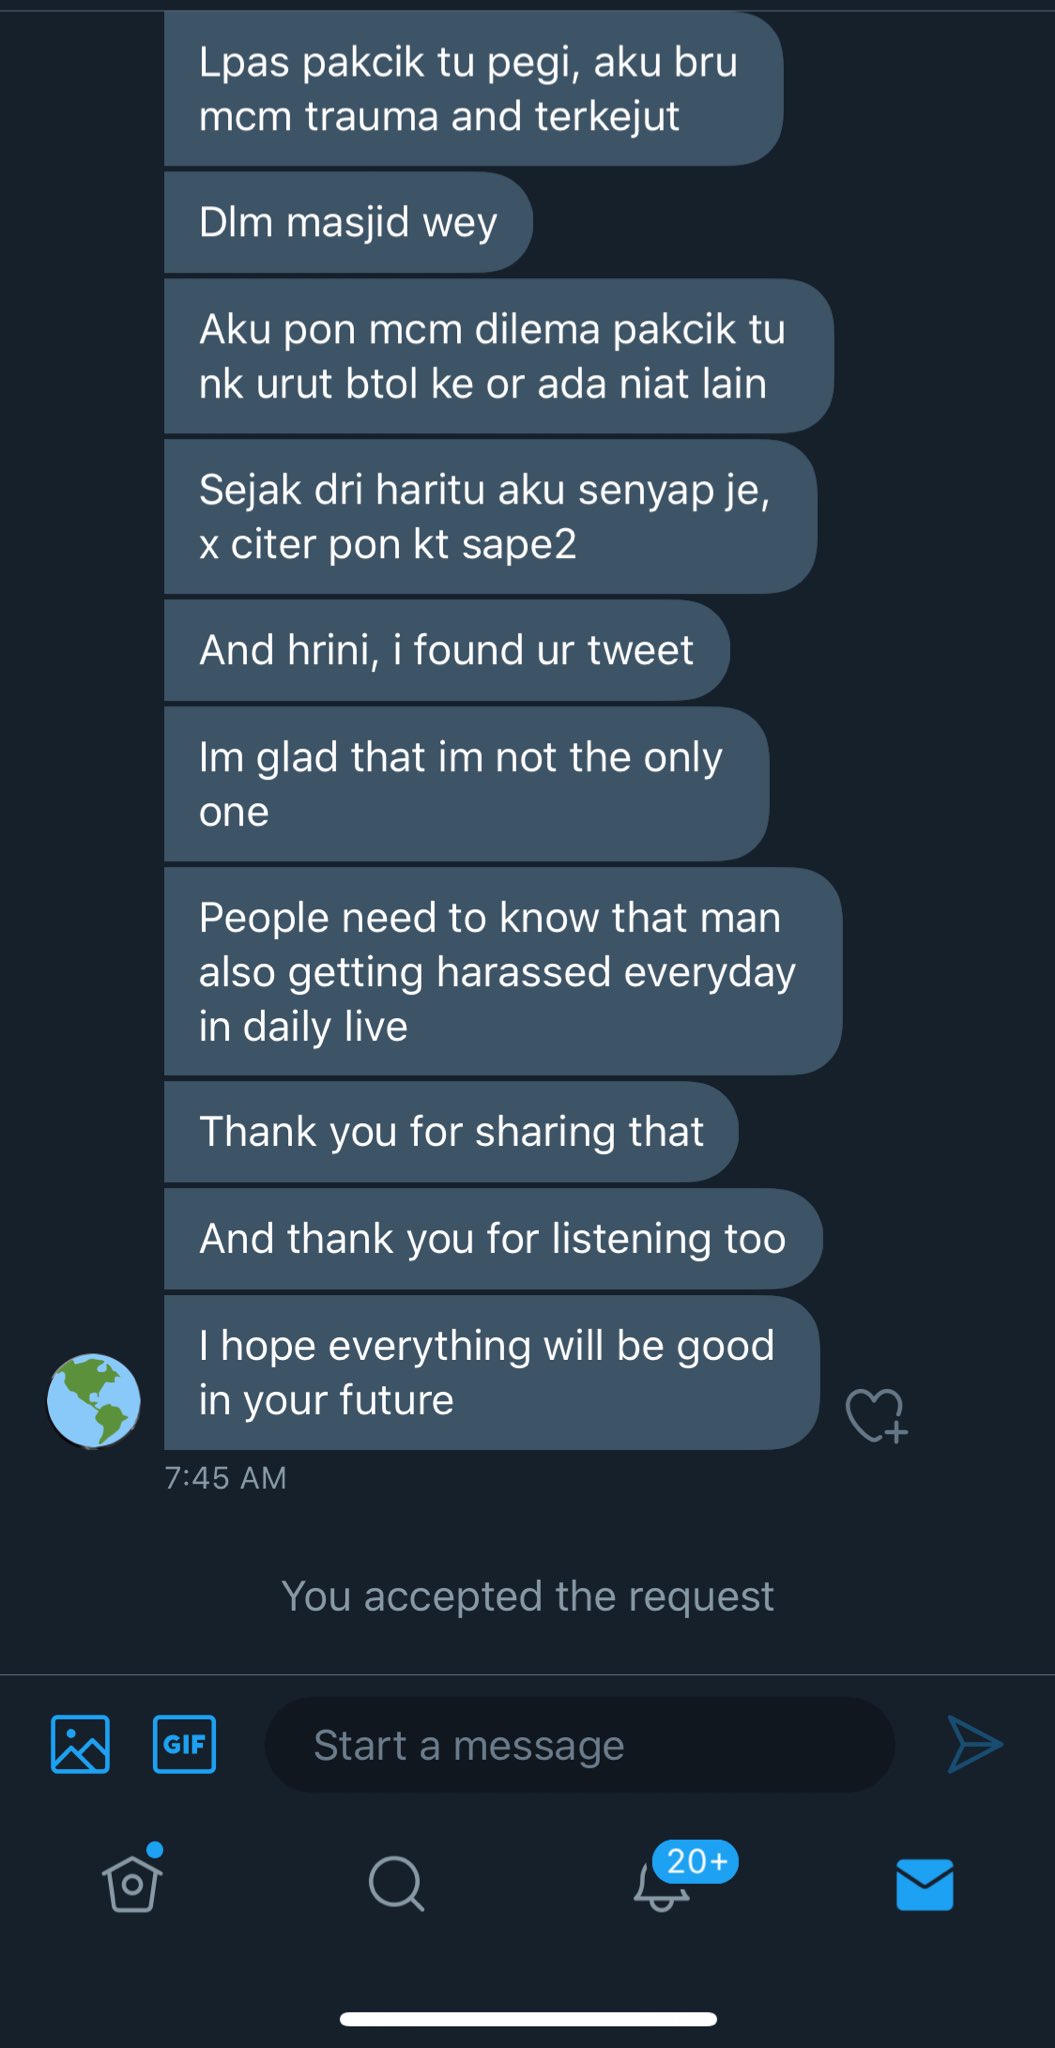Go to the Home tab
Image resolution: width=1055 pixels, height=2048 pixels.
(132, 1884)
